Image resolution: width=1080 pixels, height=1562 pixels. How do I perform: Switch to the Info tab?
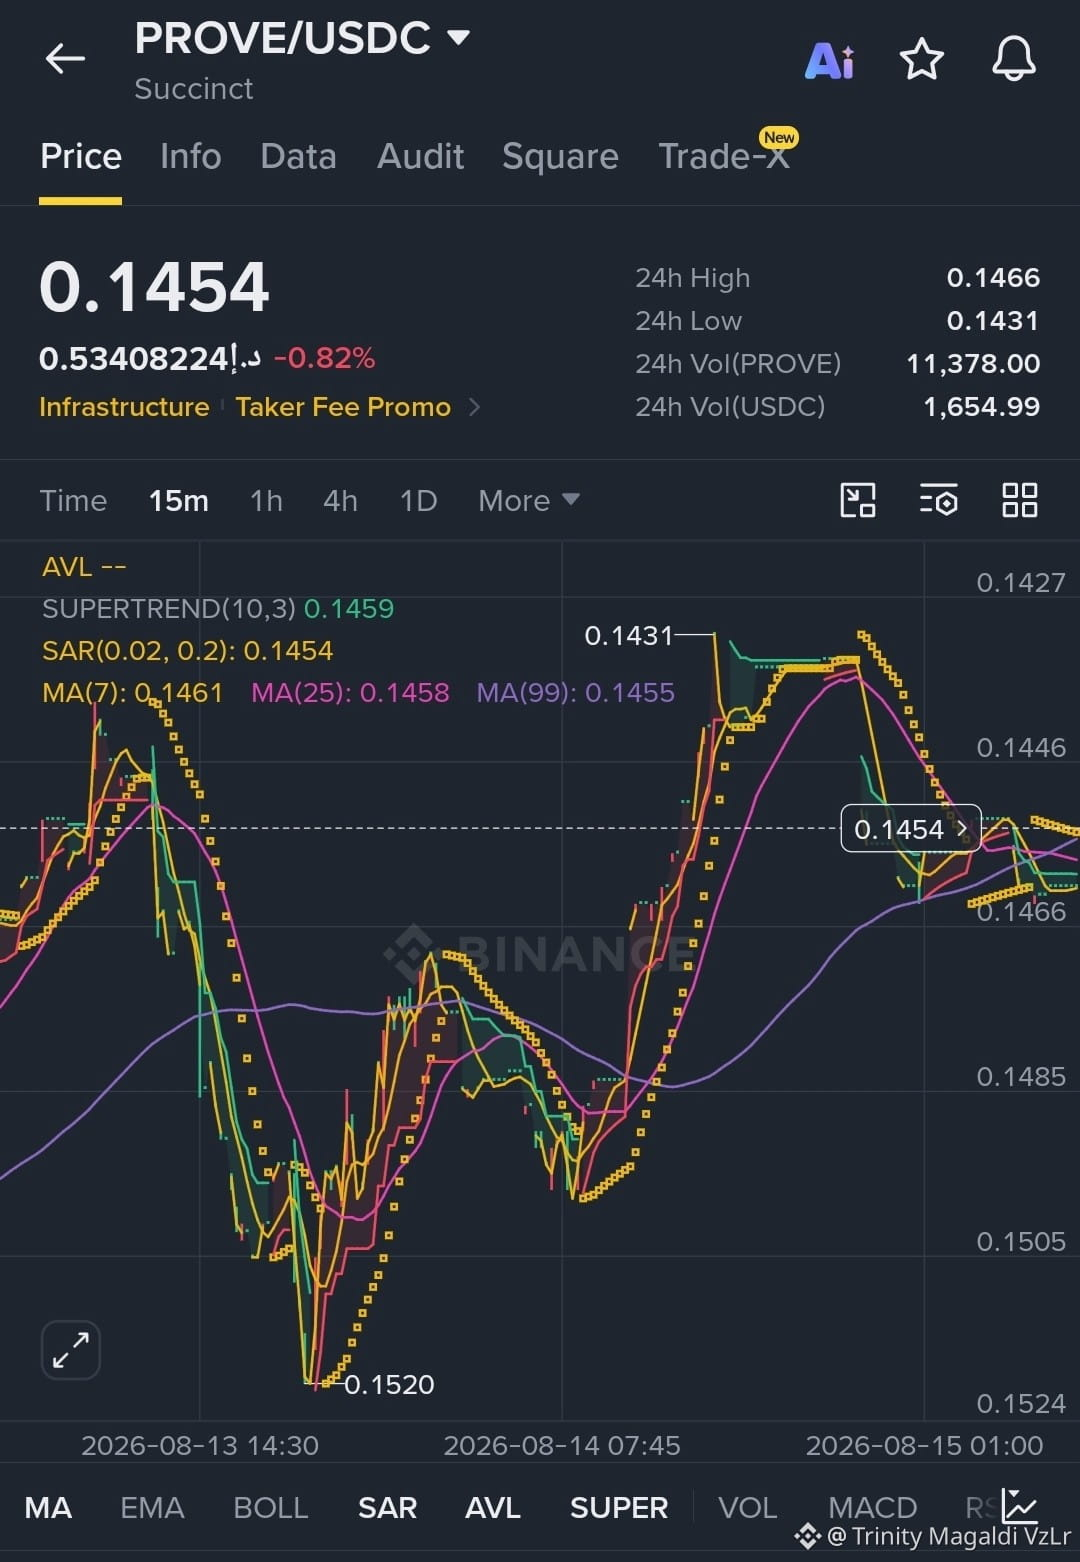(191, 157)
